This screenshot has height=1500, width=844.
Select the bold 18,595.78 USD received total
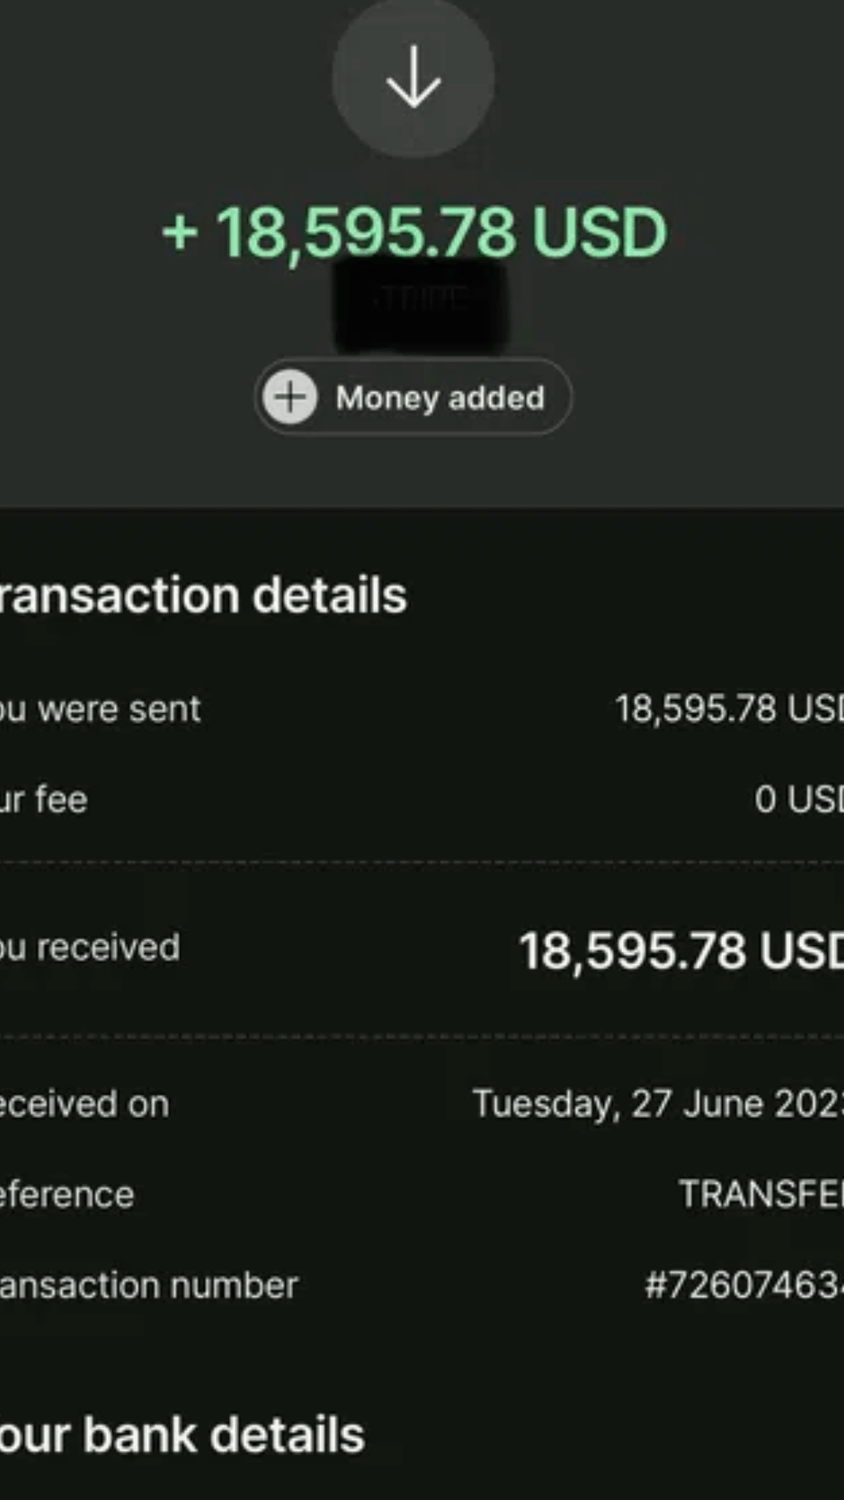[x=680, y=950]
